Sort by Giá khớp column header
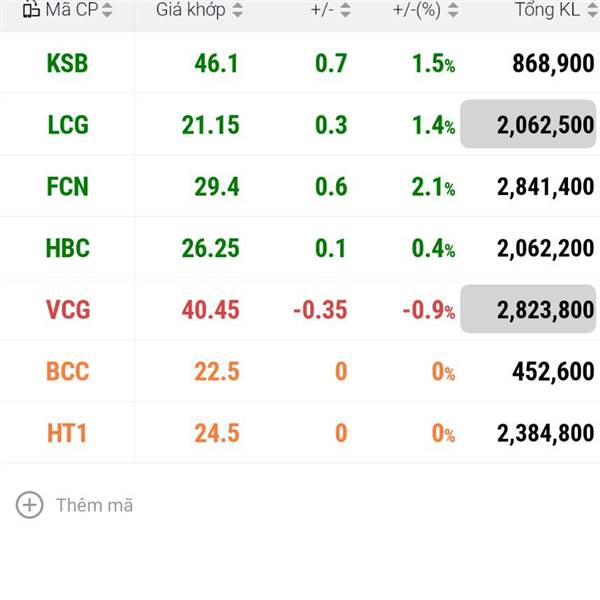The width and height of the screenshot is (600, 600). (190, 11)
